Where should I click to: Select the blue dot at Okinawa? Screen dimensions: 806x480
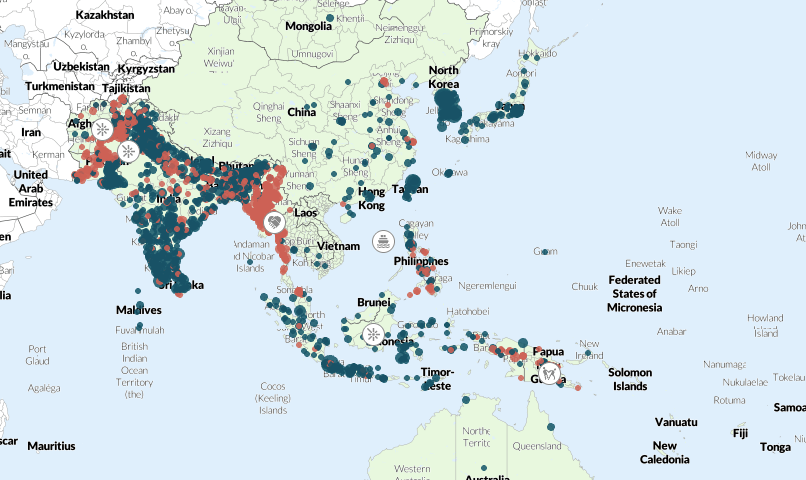(448, 172)
